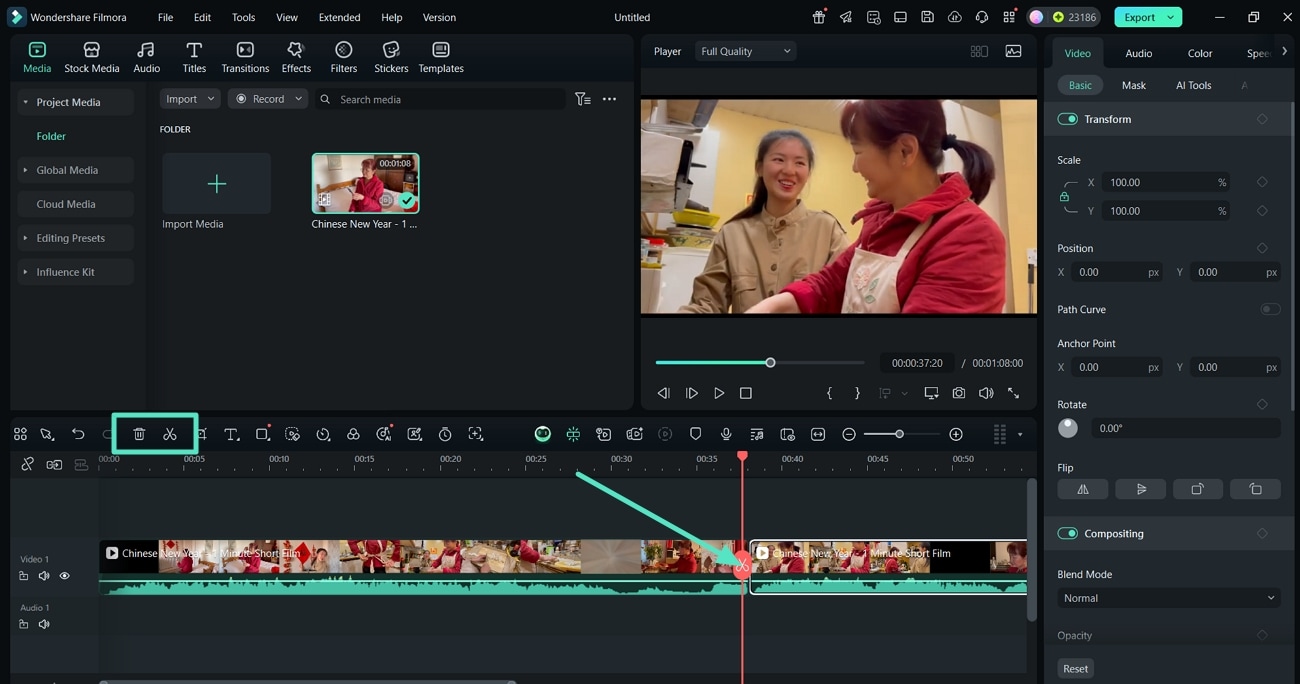Delete the selected clip with the trash icon
The height and width of the screenshot is (684, 1300).
(x=139, y=434)
